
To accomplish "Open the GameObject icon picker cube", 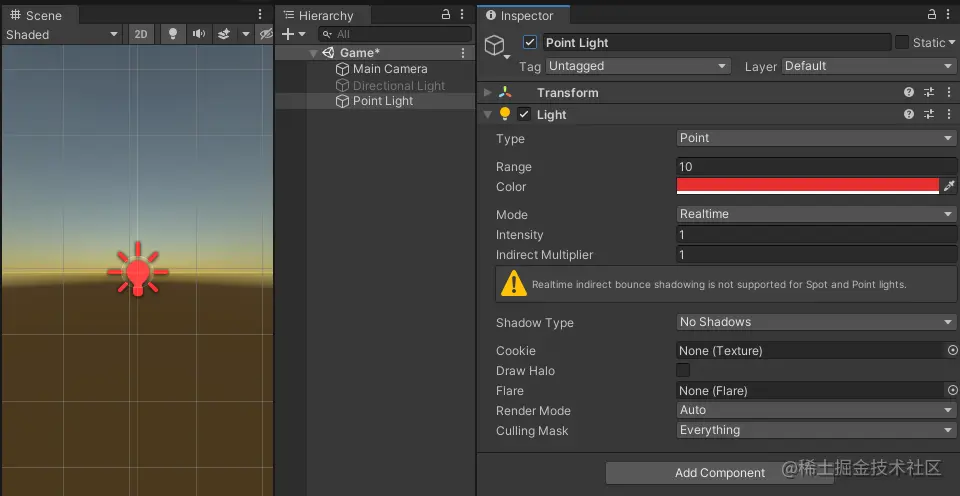I will [x=495, y=45].
